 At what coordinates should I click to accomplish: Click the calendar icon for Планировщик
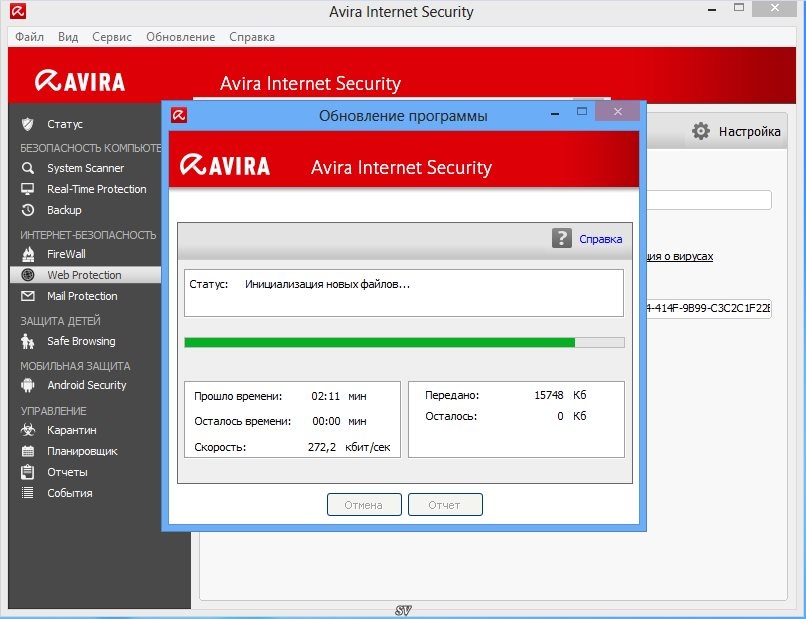[x=28, y=451]
